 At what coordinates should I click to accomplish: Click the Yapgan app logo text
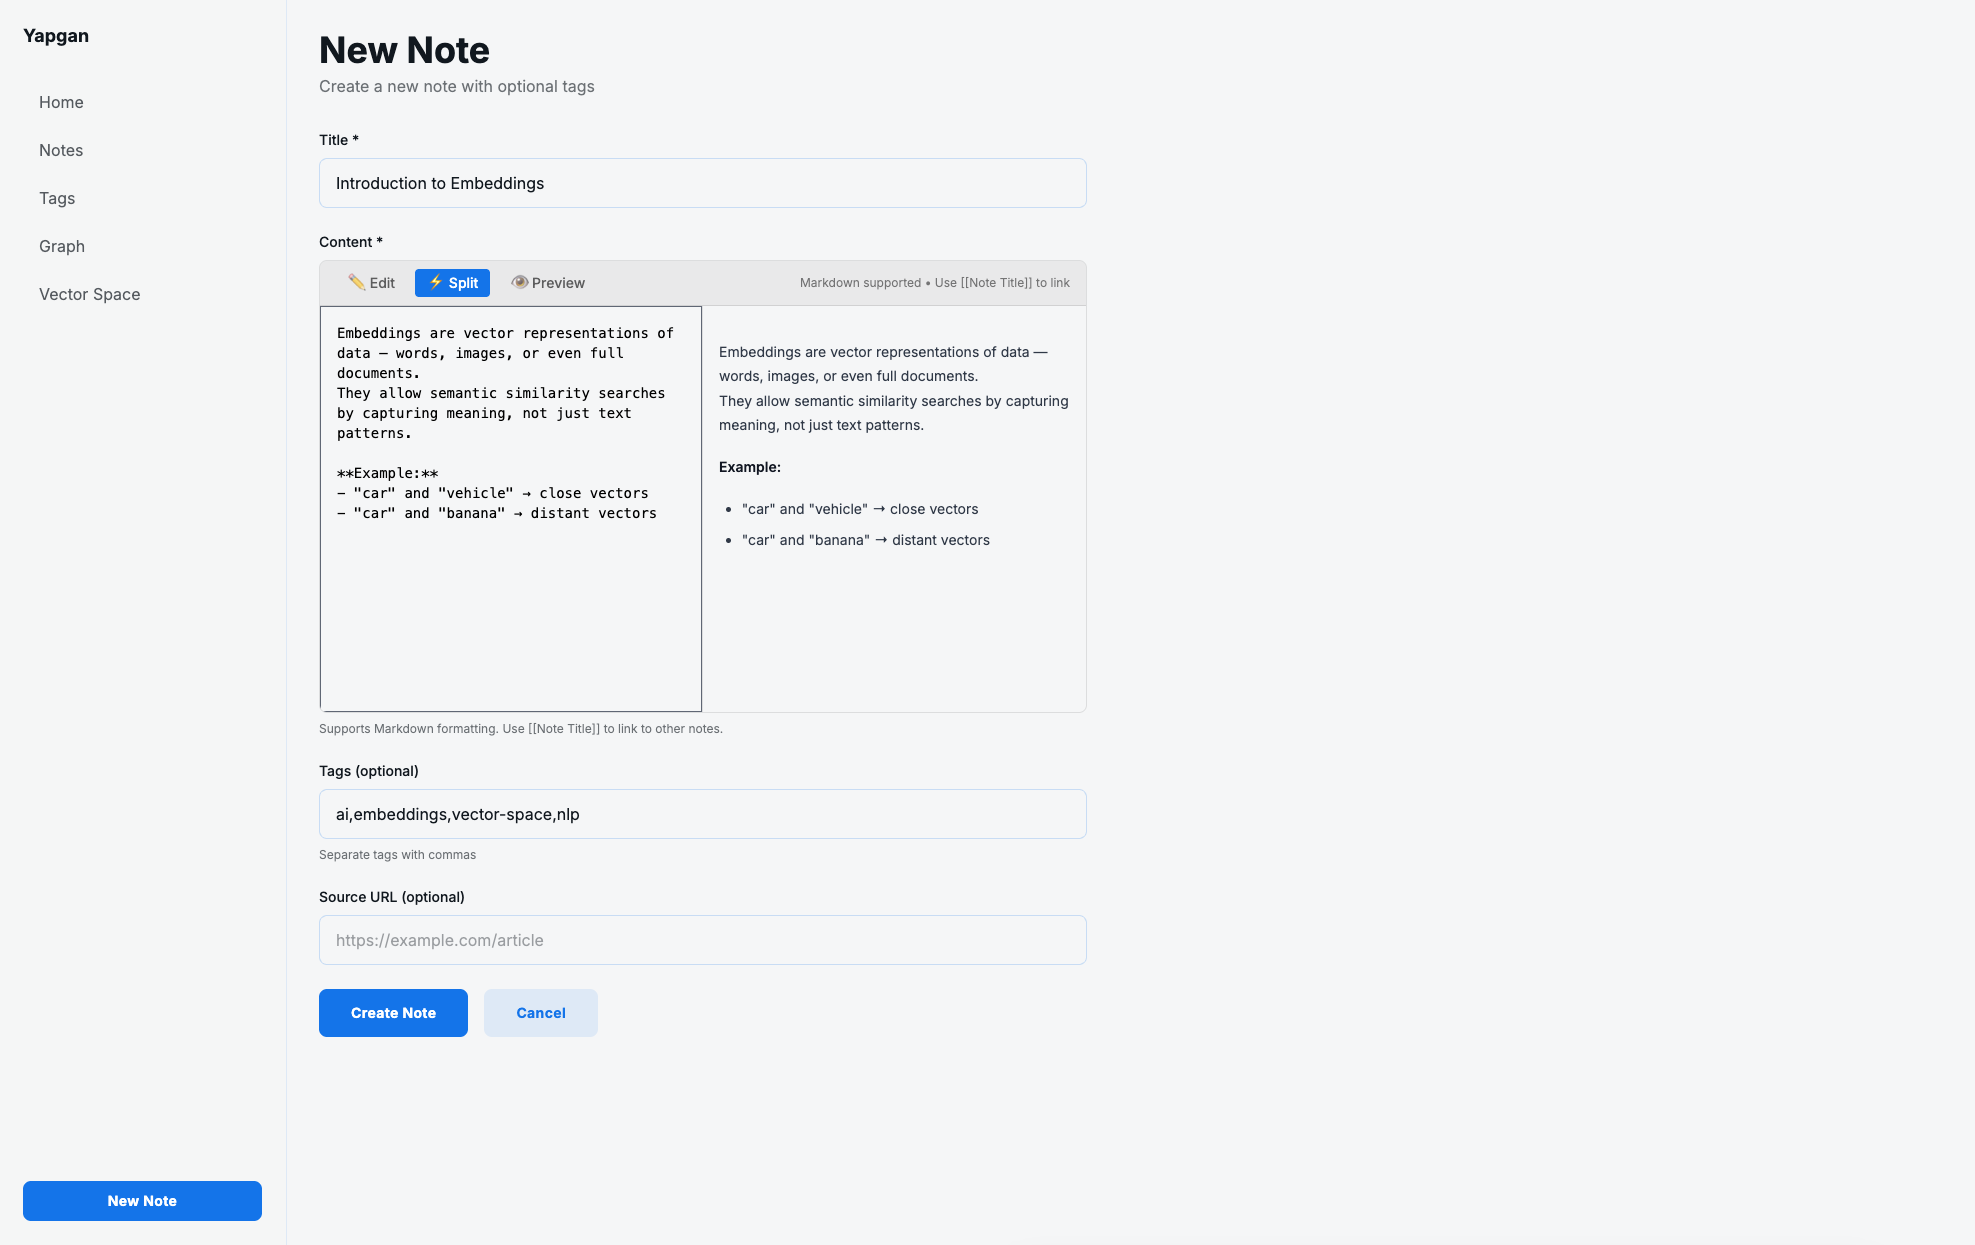(x=56, y=36)
